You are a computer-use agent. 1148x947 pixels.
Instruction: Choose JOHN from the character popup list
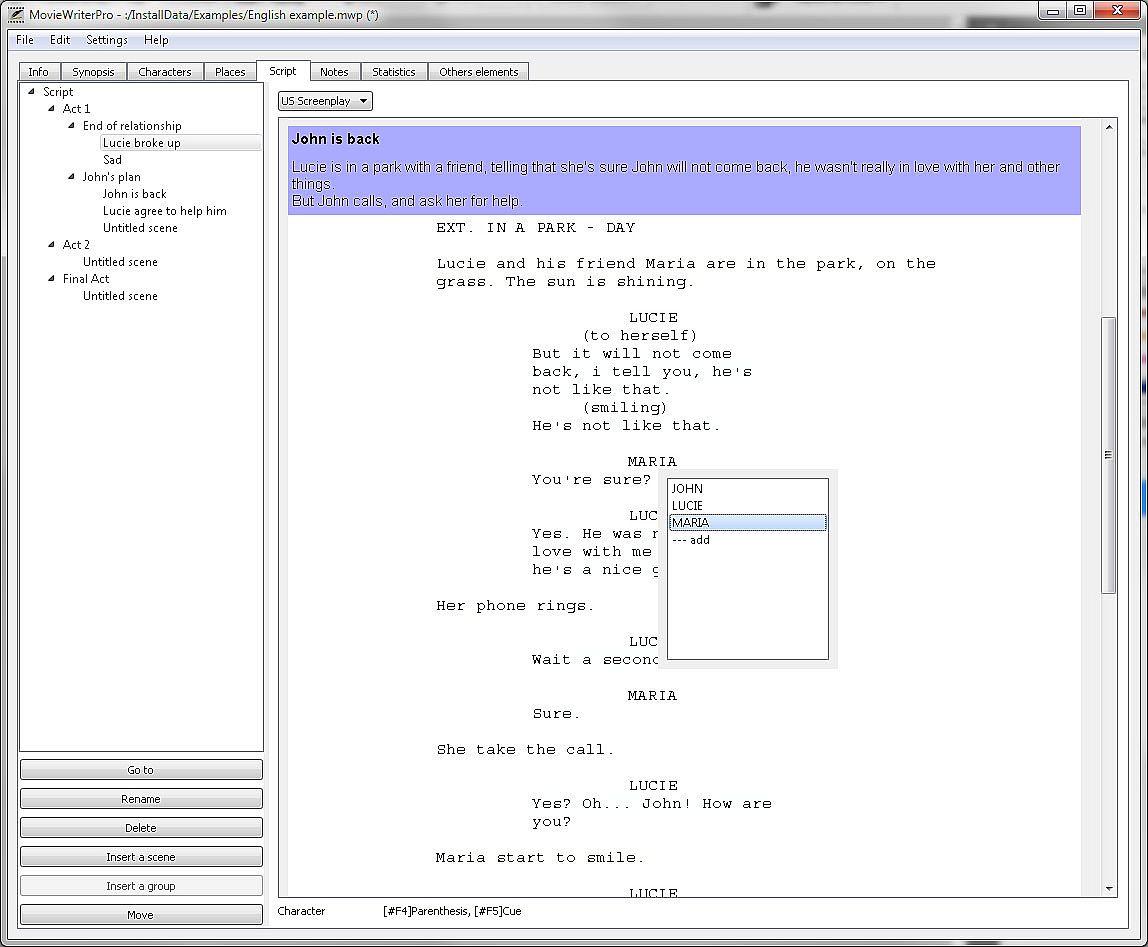688,489
